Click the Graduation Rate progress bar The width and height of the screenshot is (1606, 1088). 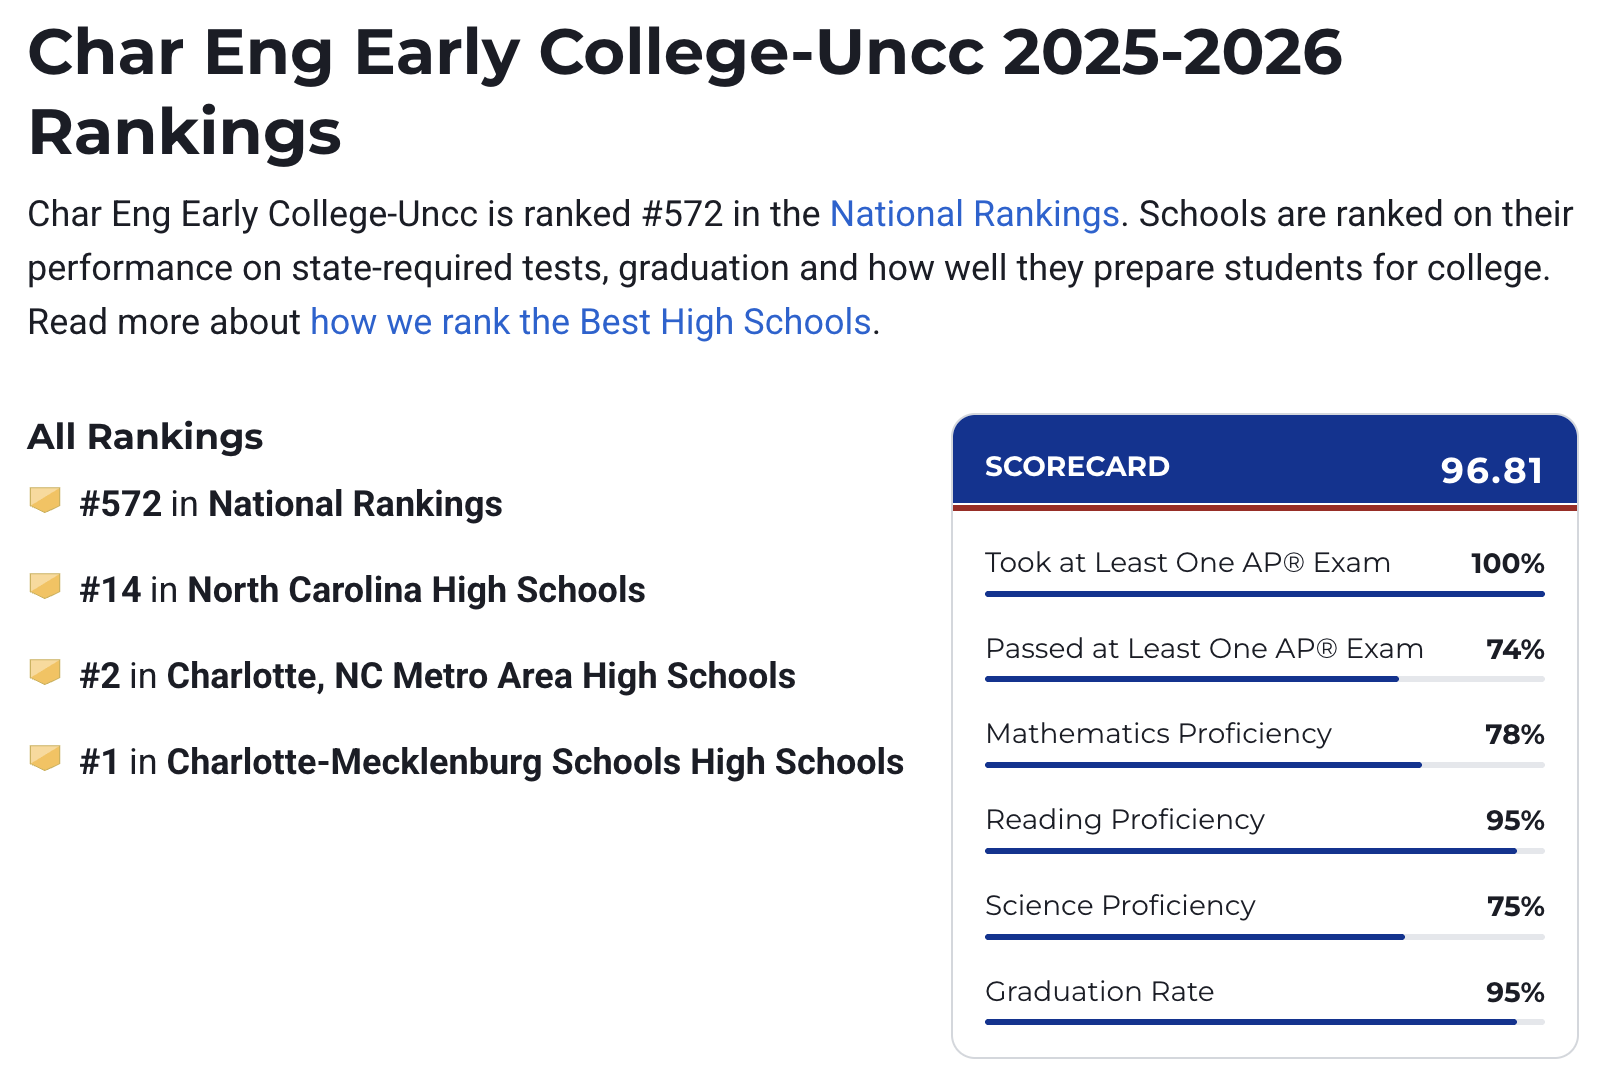[x=1264, y=1022]
